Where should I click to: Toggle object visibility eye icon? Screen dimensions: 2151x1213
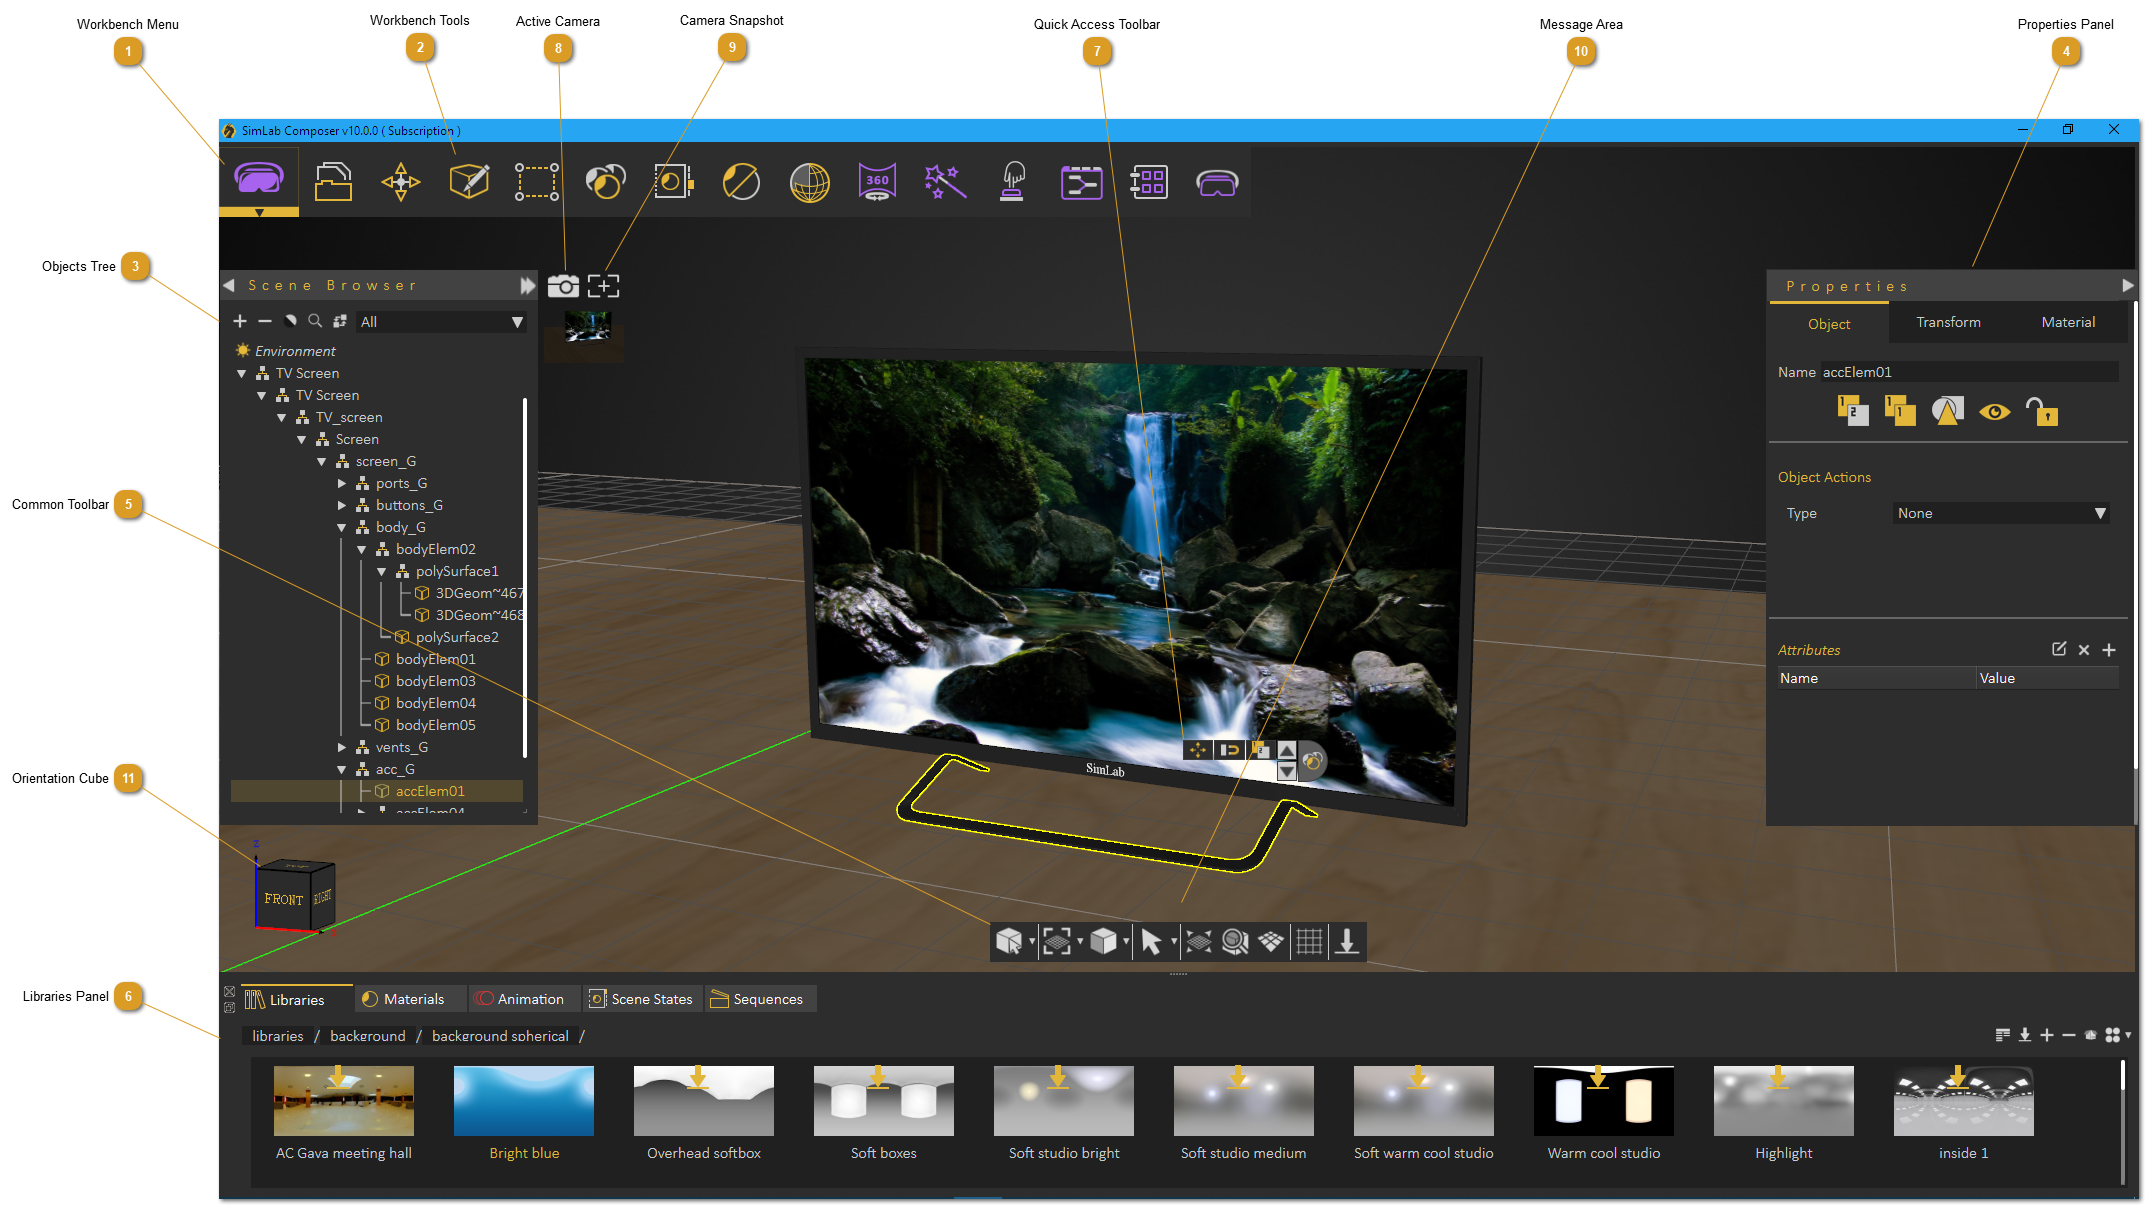(x=1994, y=412)
